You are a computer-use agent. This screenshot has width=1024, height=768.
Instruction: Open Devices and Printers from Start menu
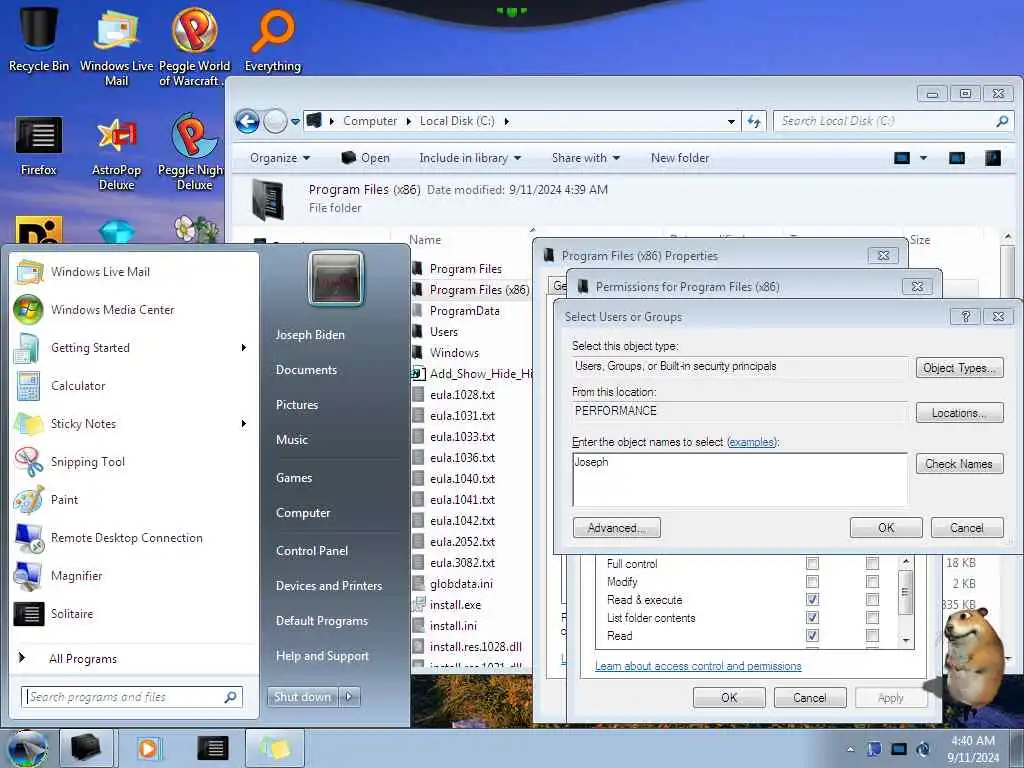point(328,586)
